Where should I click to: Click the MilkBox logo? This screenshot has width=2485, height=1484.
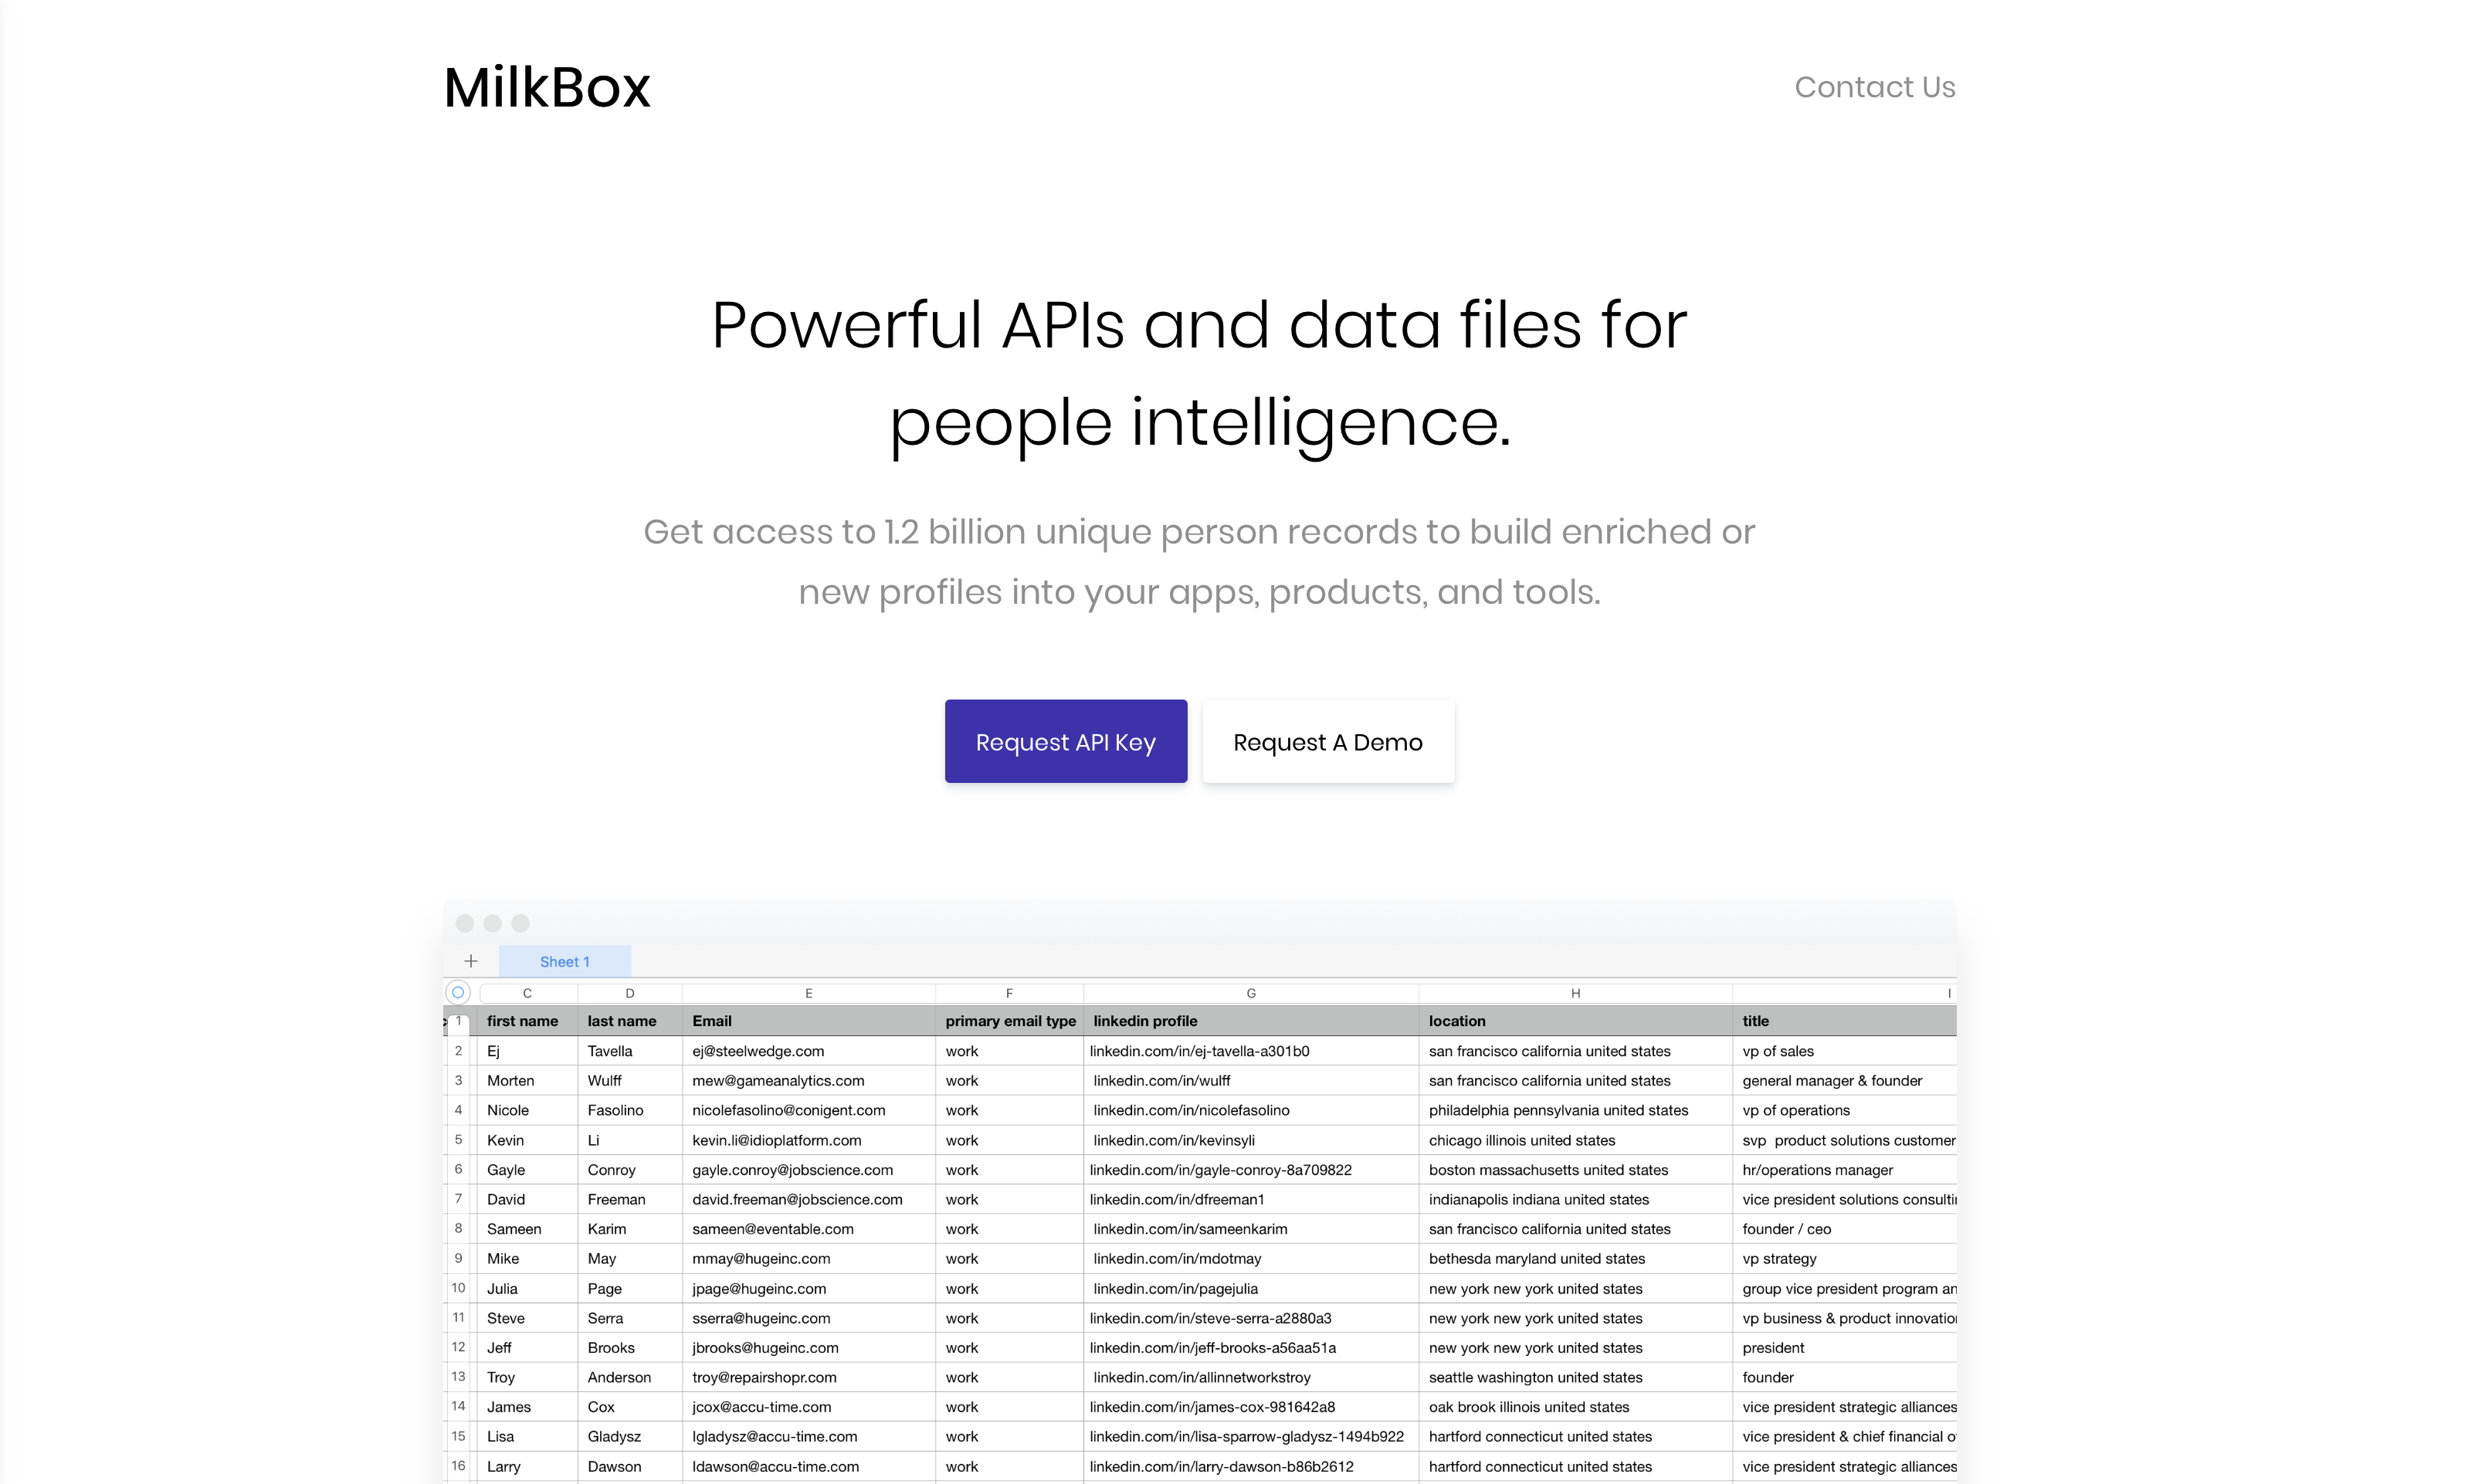pos(547,87)
